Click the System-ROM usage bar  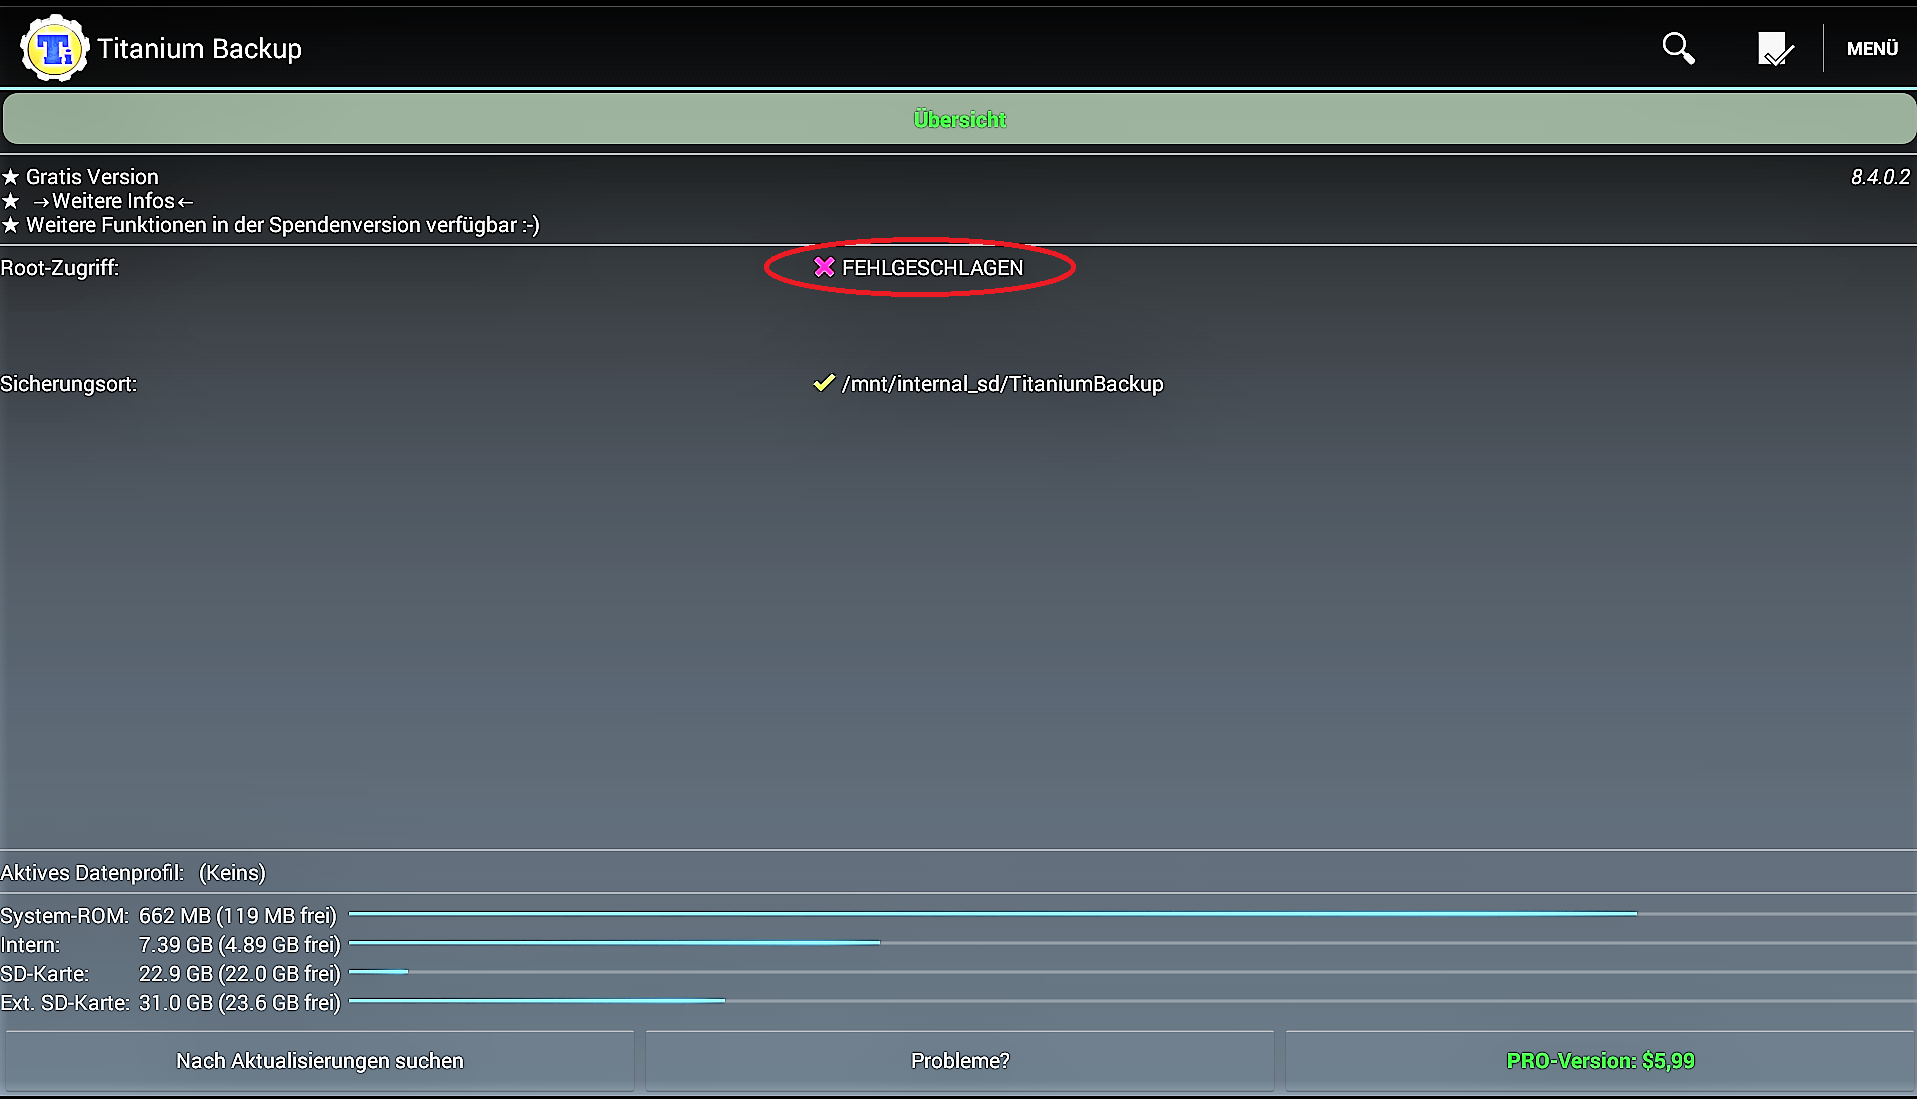tap(1132, 914)
